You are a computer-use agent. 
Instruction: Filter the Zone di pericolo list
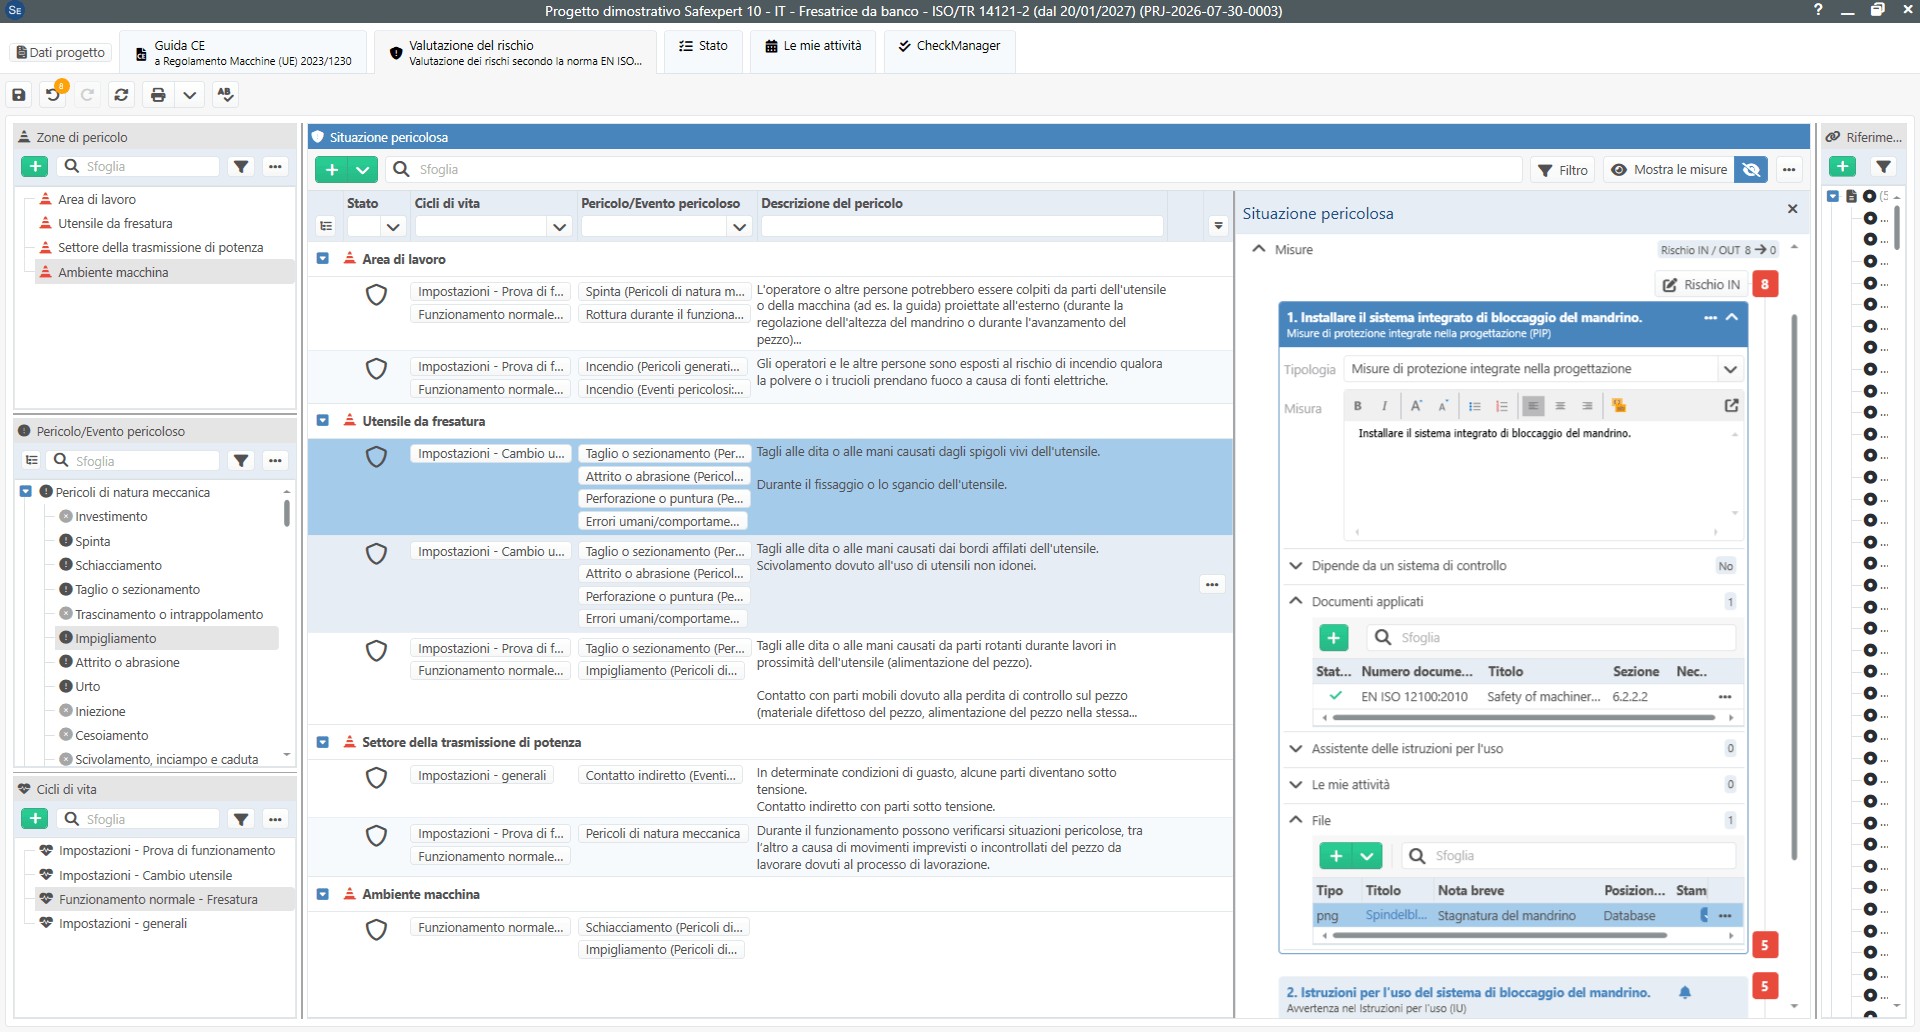coord(241,166)
